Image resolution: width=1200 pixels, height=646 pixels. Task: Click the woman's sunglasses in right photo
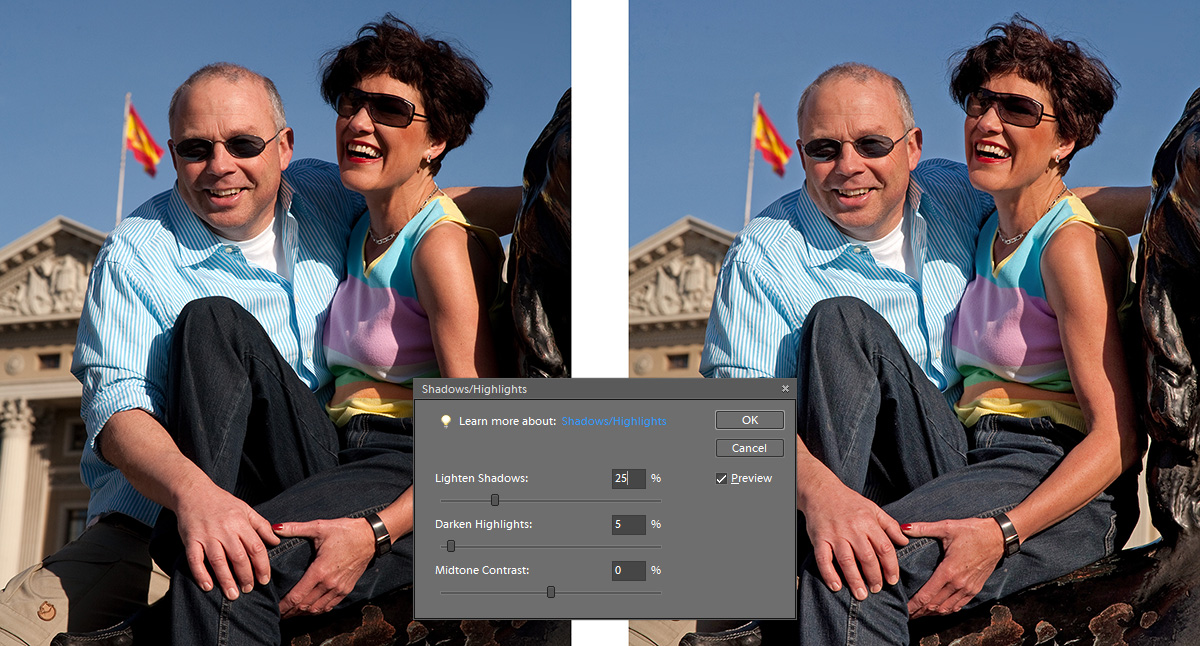click(x=1008, y=108)
